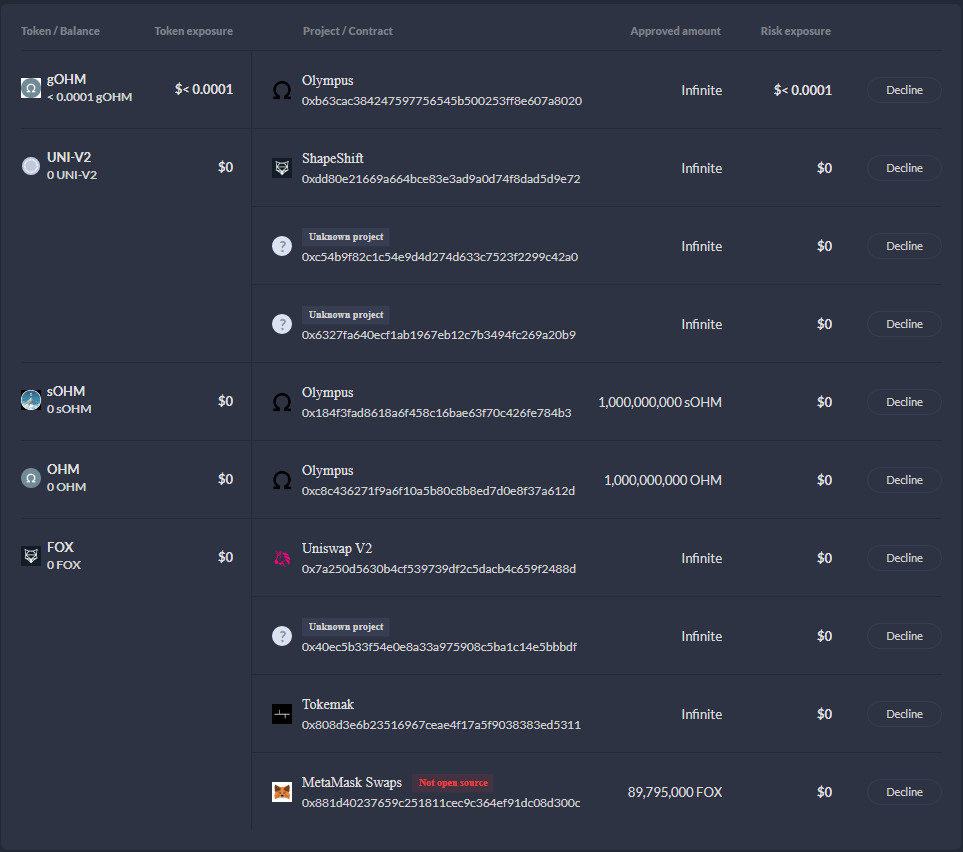
Task: Open contract address 0x7a250d5630b4cf539739df2c5dacb4c659f2488d
Action: point(439,569)
